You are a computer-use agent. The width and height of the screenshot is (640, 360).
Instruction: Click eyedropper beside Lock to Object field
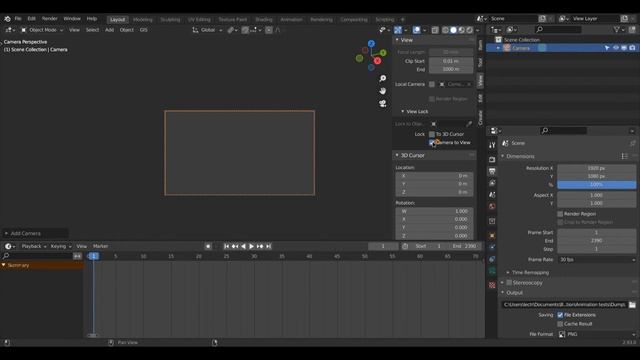coord(469,124)
